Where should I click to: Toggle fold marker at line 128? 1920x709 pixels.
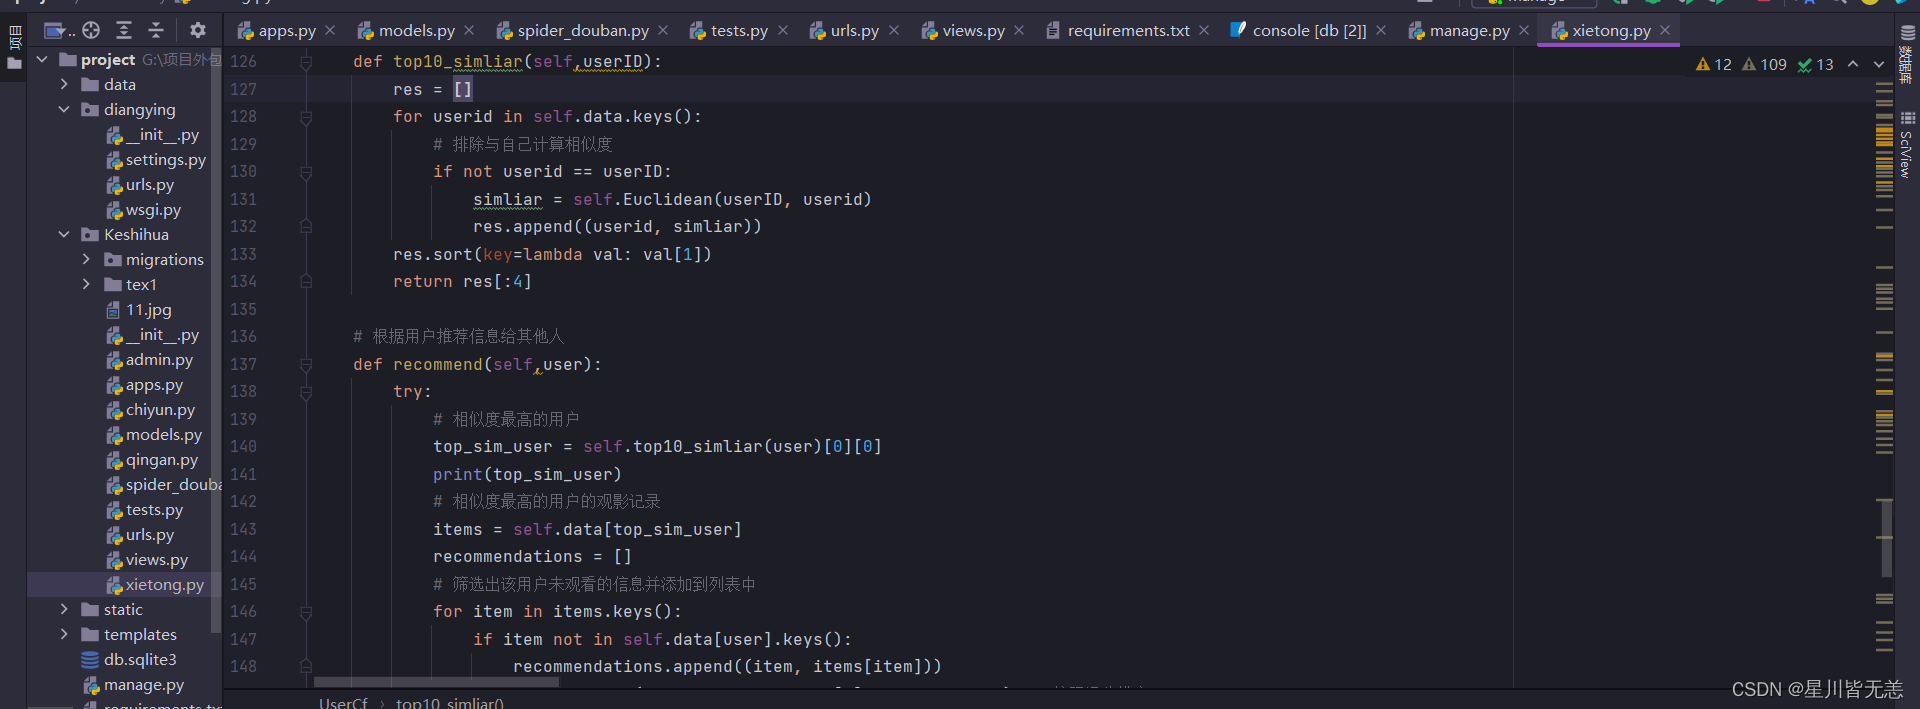[306, 117]
